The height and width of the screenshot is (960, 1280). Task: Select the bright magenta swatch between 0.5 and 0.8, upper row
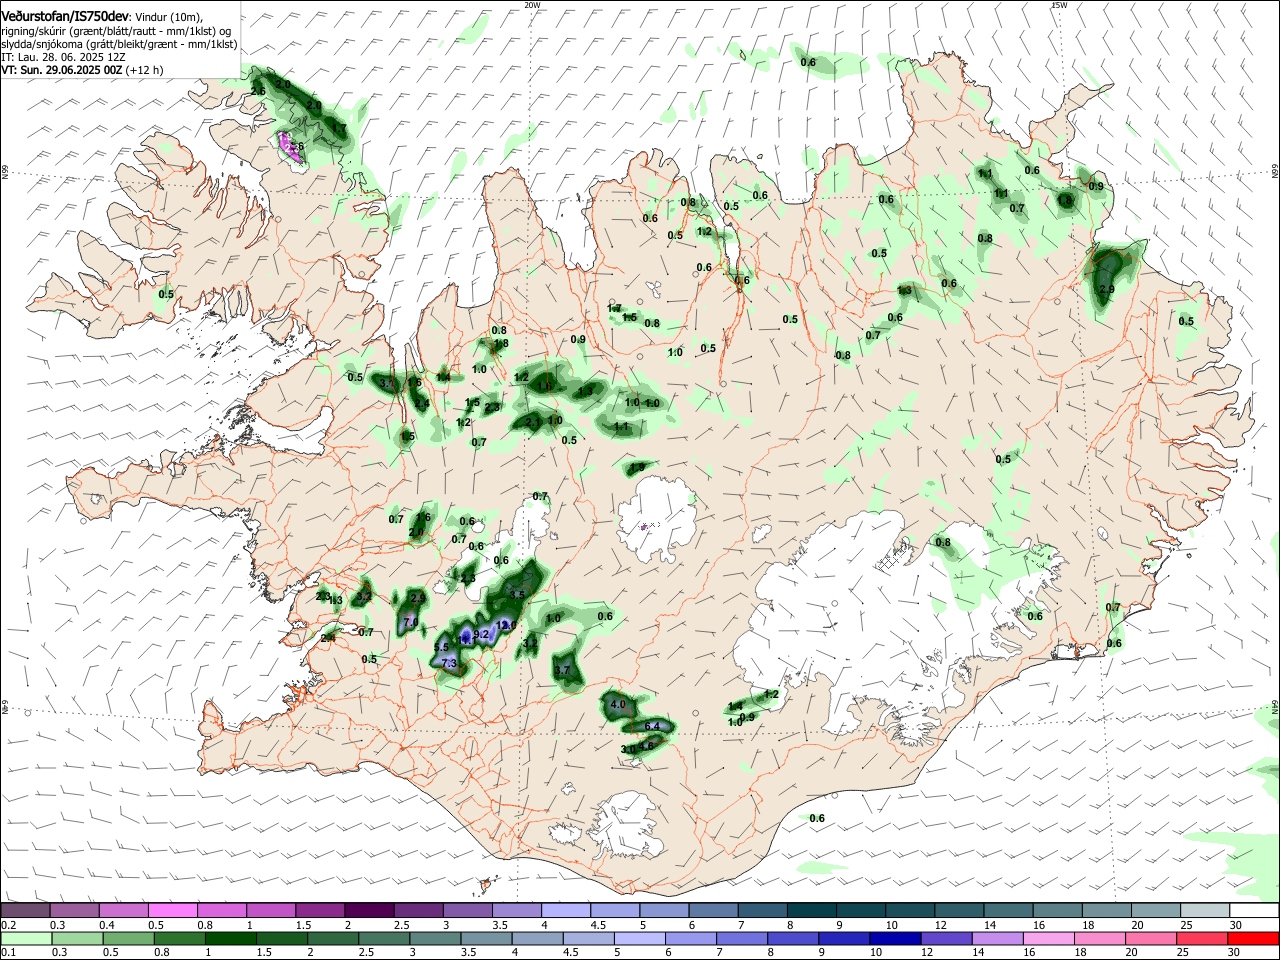pyautogui.click(x=172, y=910)
